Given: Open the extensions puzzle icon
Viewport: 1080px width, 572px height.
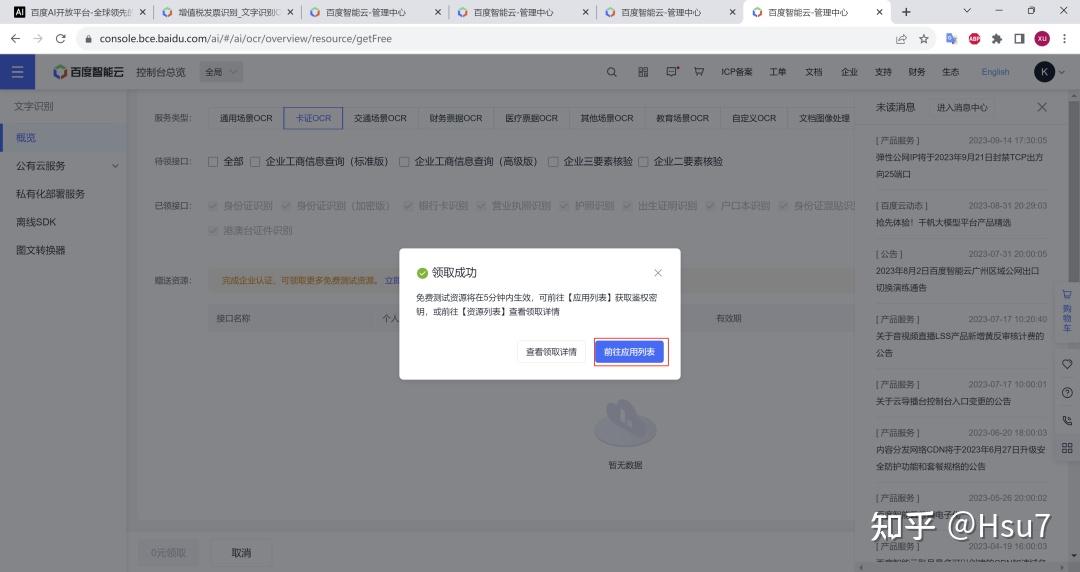Looking at the screenshot, I should click(997, 39).
